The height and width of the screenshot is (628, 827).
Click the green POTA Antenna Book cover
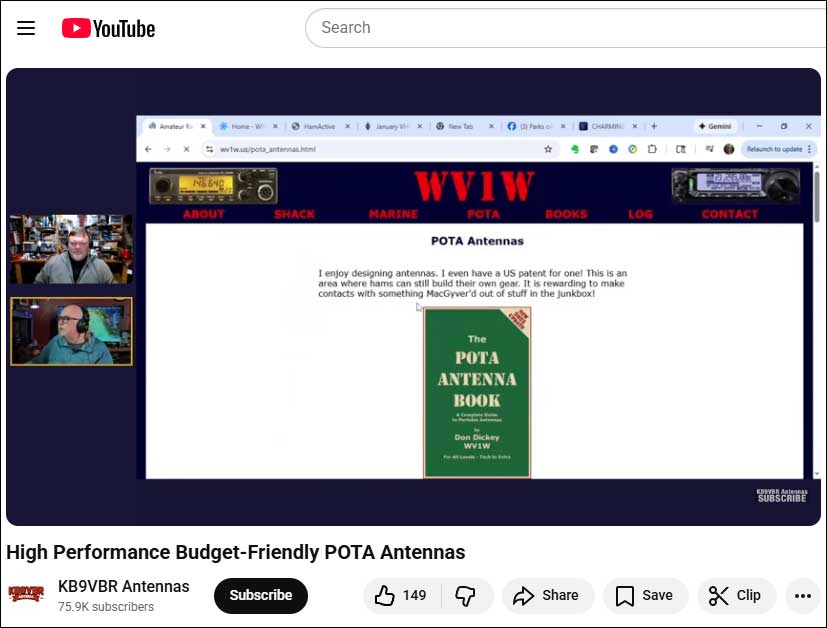coord(477,392)
